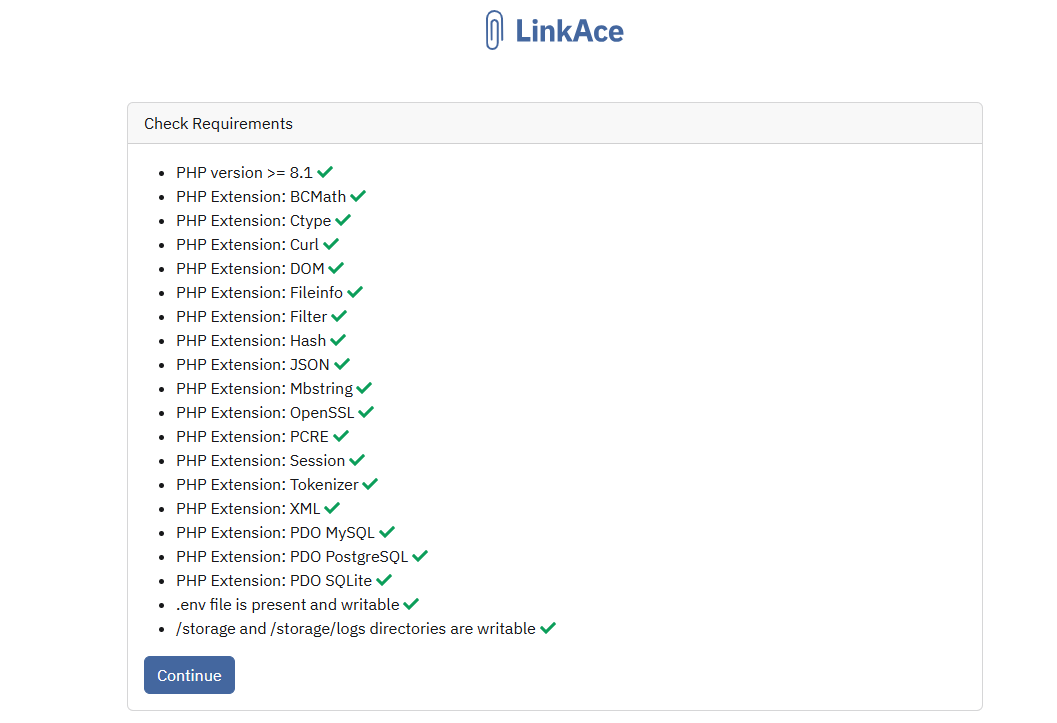Click the Check Requirements card header
Screen dimensions: 1057x723
(555, 123)
